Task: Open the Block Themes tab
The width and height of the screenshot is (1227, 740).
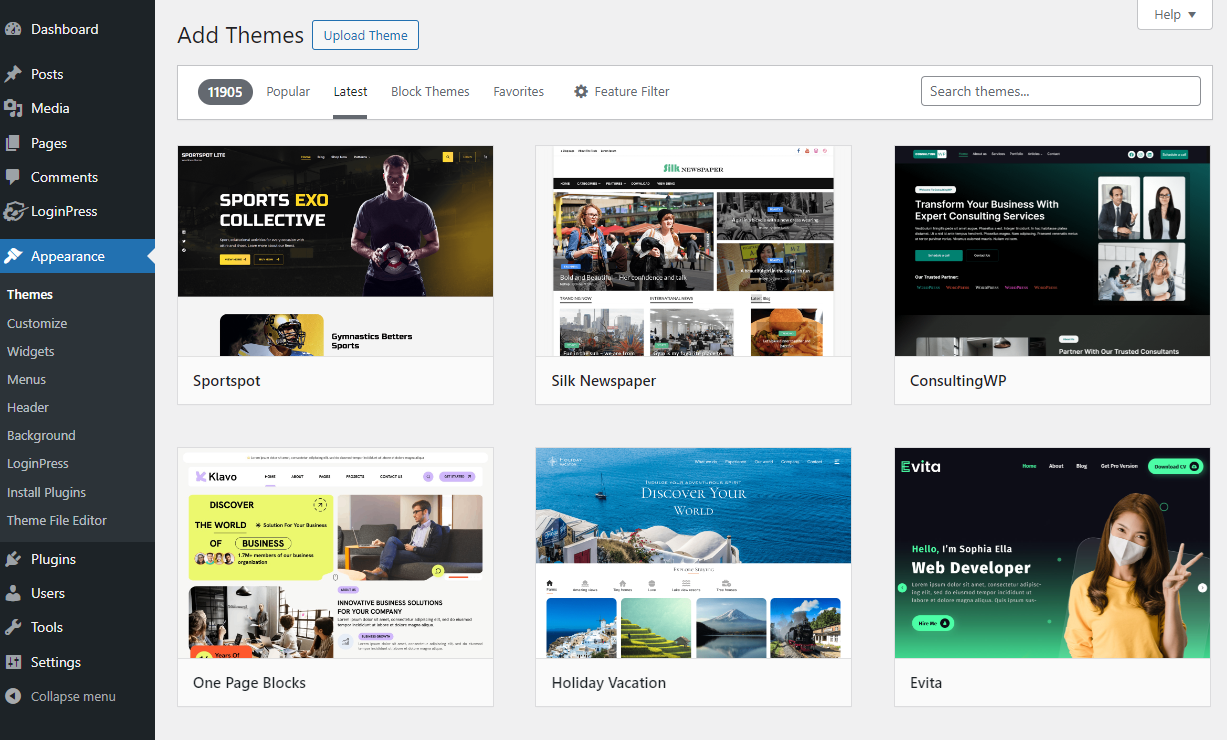Action: coord(430,91)
